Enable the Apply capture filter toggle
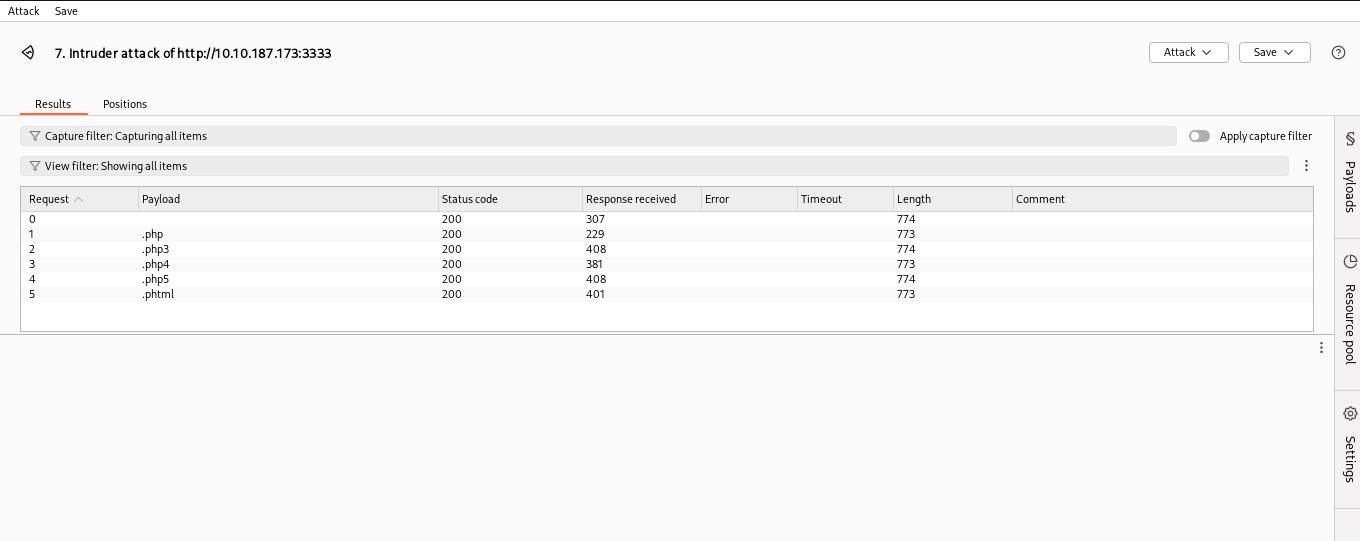 [x=1199, y=136]
